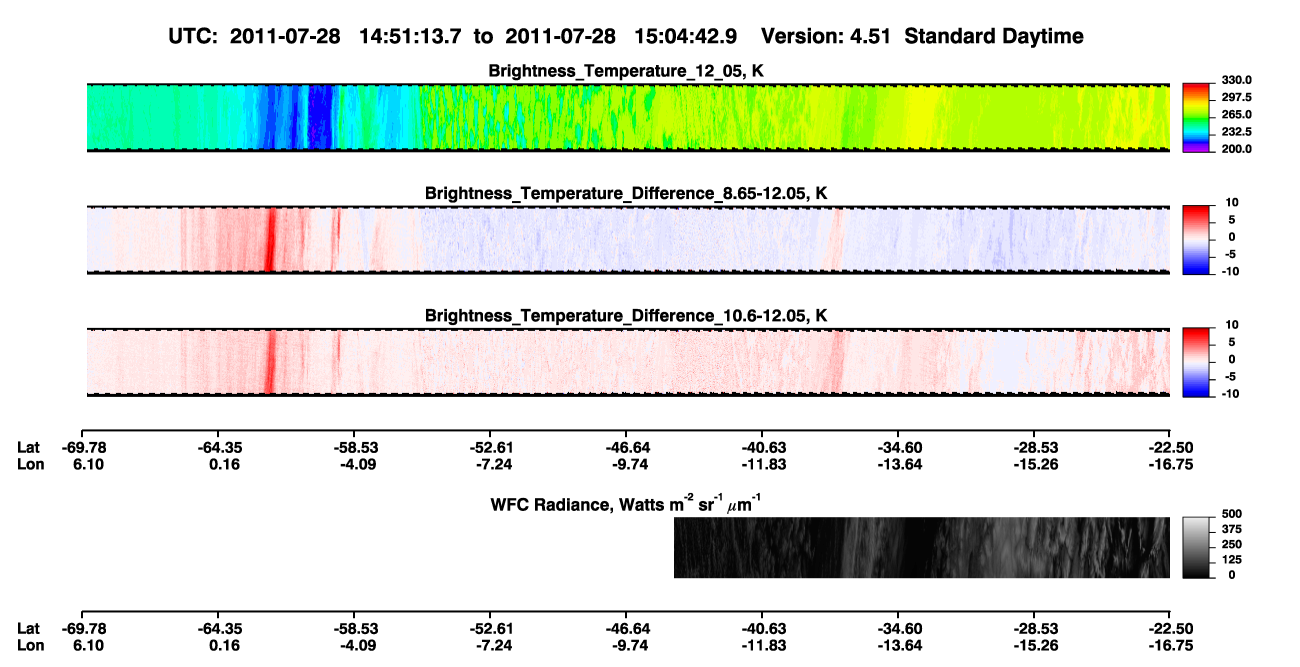This screenshot has height=667, width=1300.
Task: Click the WFC Radiance grayscale image strip
Action: (922, 547)
